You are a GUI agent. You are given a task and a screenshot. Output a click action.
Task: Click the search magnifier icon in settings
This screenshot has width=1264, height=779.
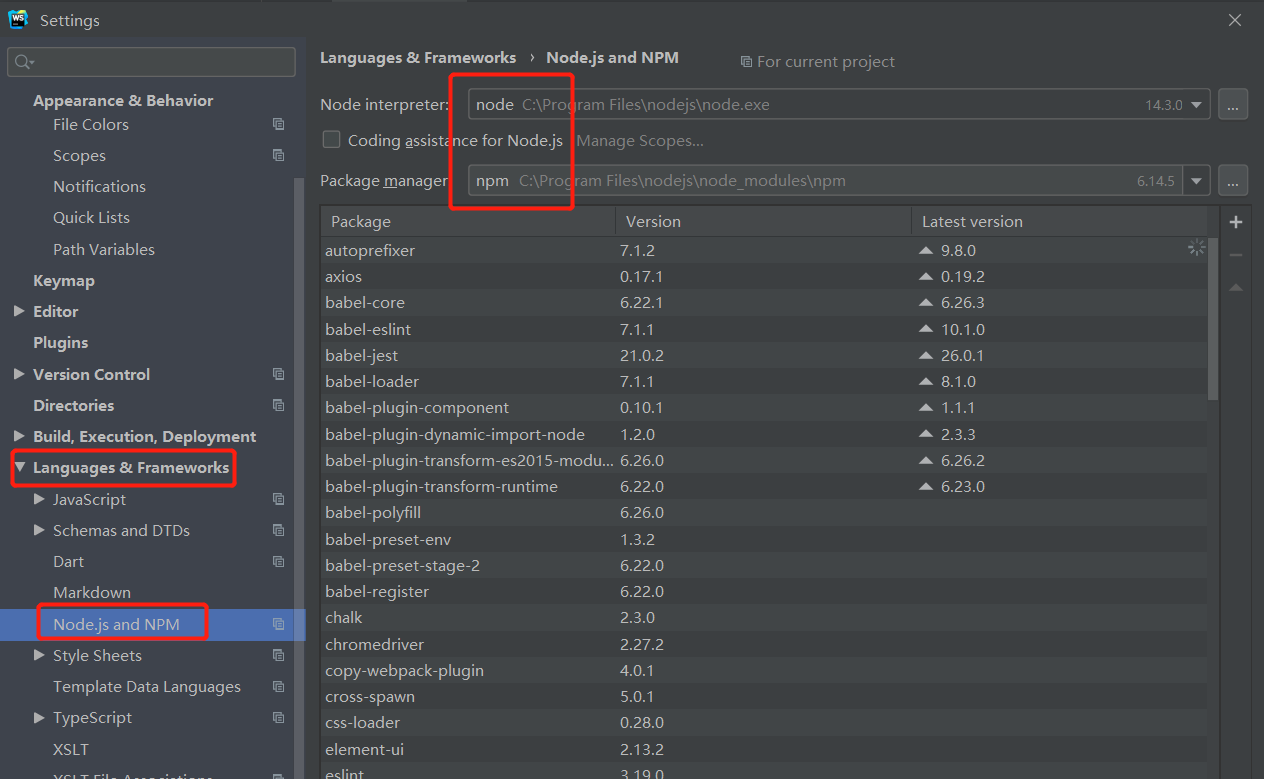tap(24, 62)
